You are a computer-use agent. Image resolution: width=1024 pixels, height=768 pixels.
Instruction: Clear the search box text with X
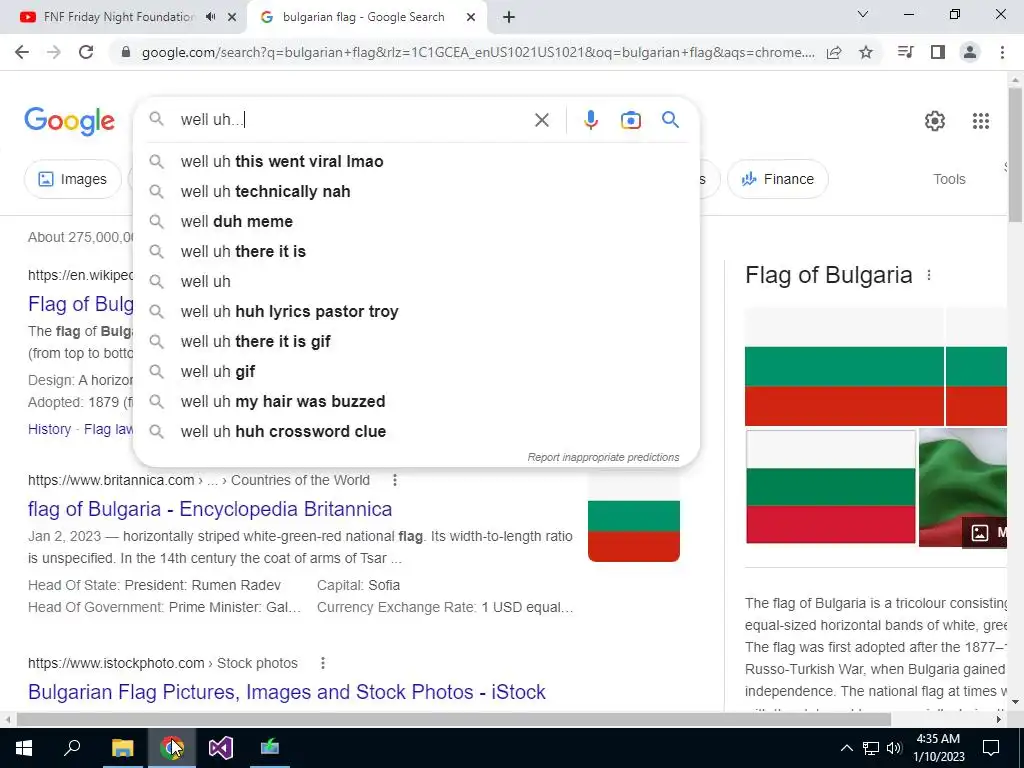click(x=541, y=120)
